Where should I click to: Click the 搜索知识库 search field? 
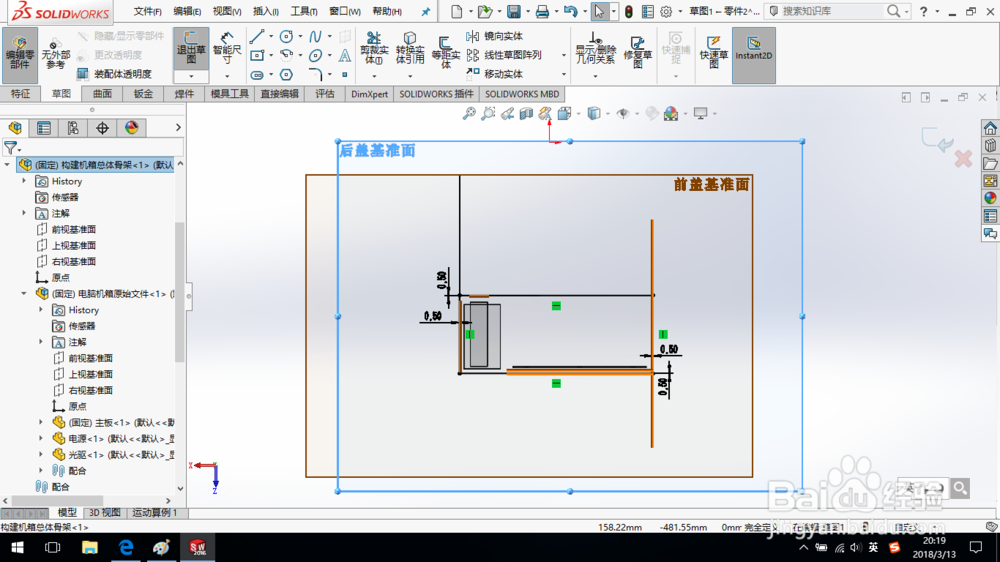pyautogui.click(x=832, y=11)
